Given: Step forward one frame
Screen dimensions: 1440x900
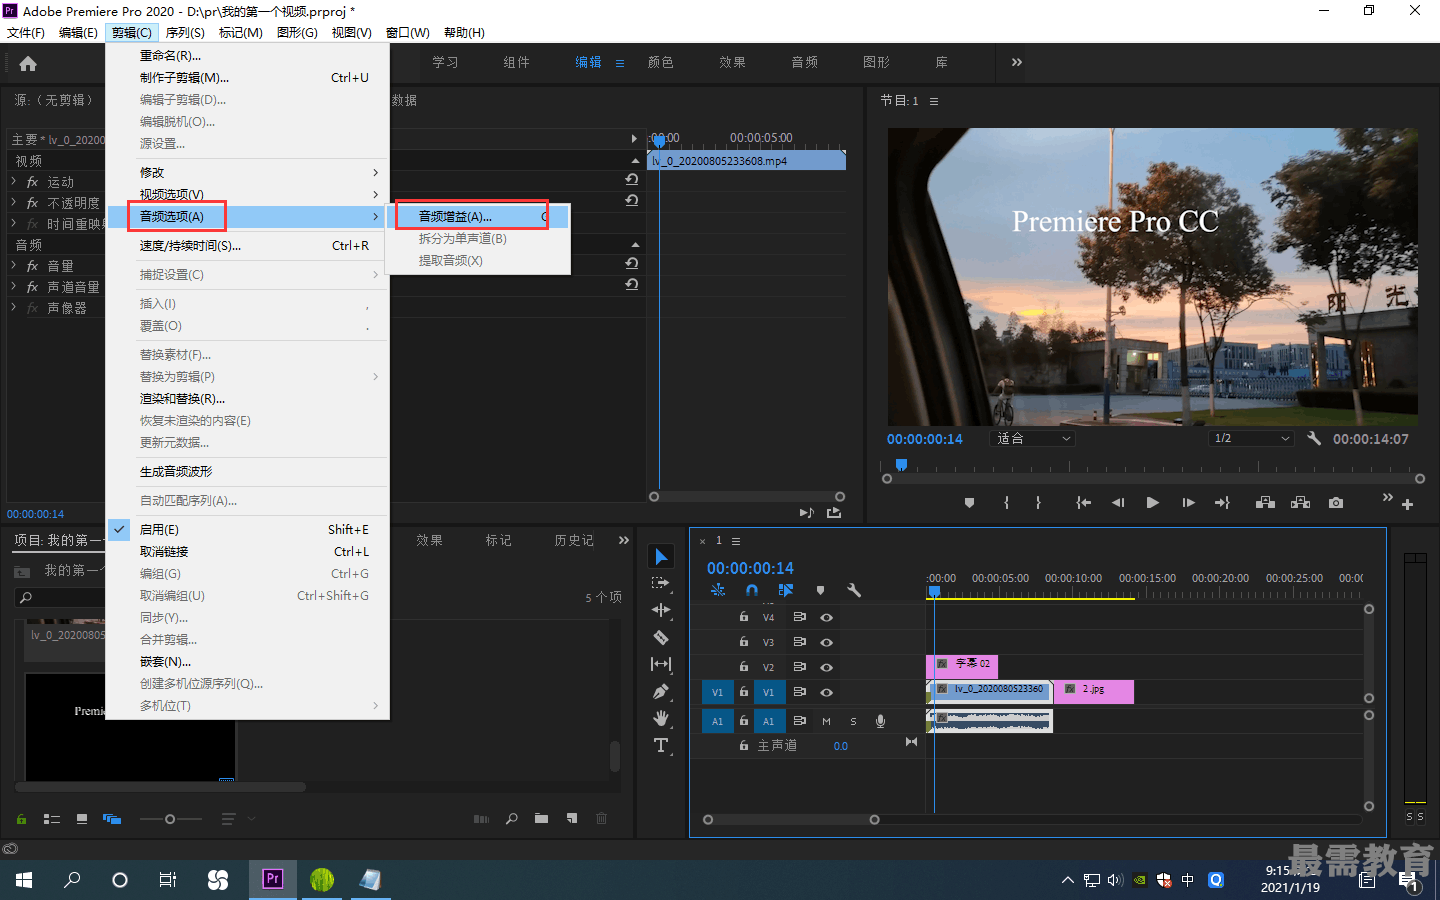Looking at the screenshot, I should pyautogui.click(x=1188, y=503).
